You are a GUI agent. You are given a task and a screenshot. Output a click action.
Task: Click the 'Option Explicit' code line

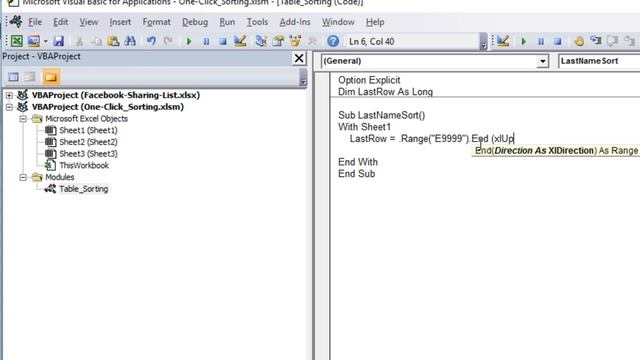369,80
